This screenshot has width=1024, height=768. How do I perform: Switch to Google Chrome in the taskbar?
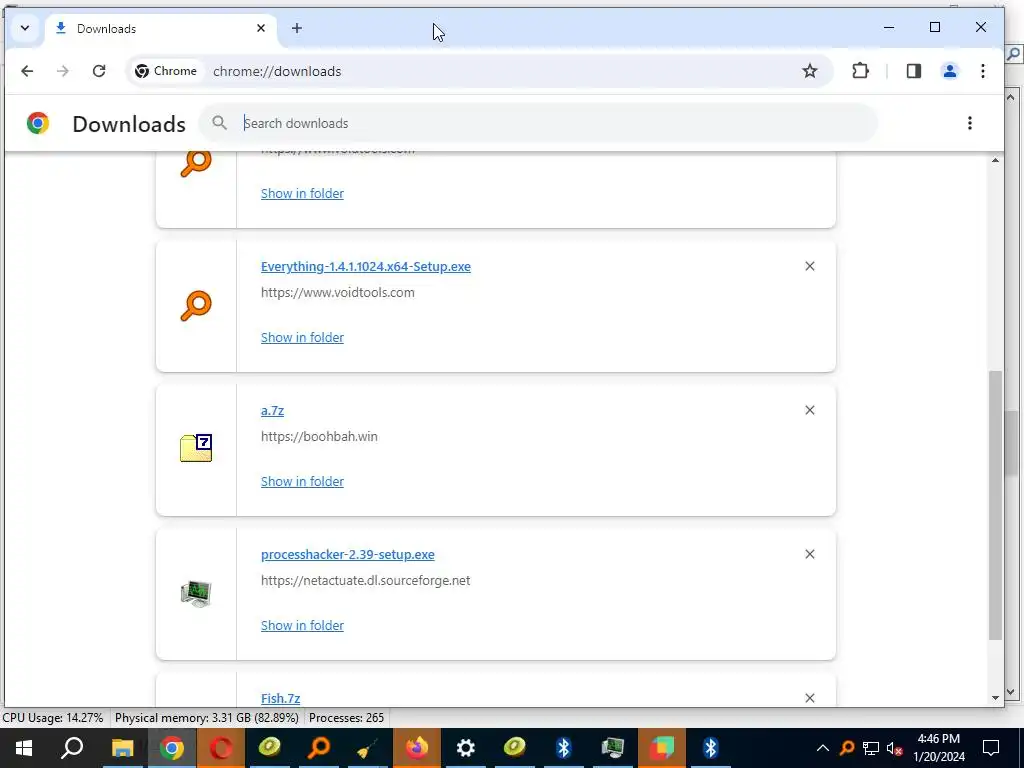171,748
